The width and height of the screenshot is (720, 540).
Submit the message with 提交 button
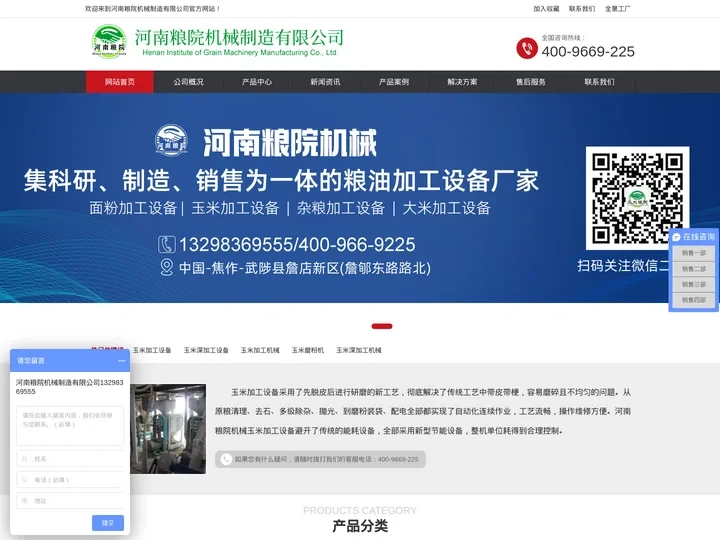click(x=108, y=523)
